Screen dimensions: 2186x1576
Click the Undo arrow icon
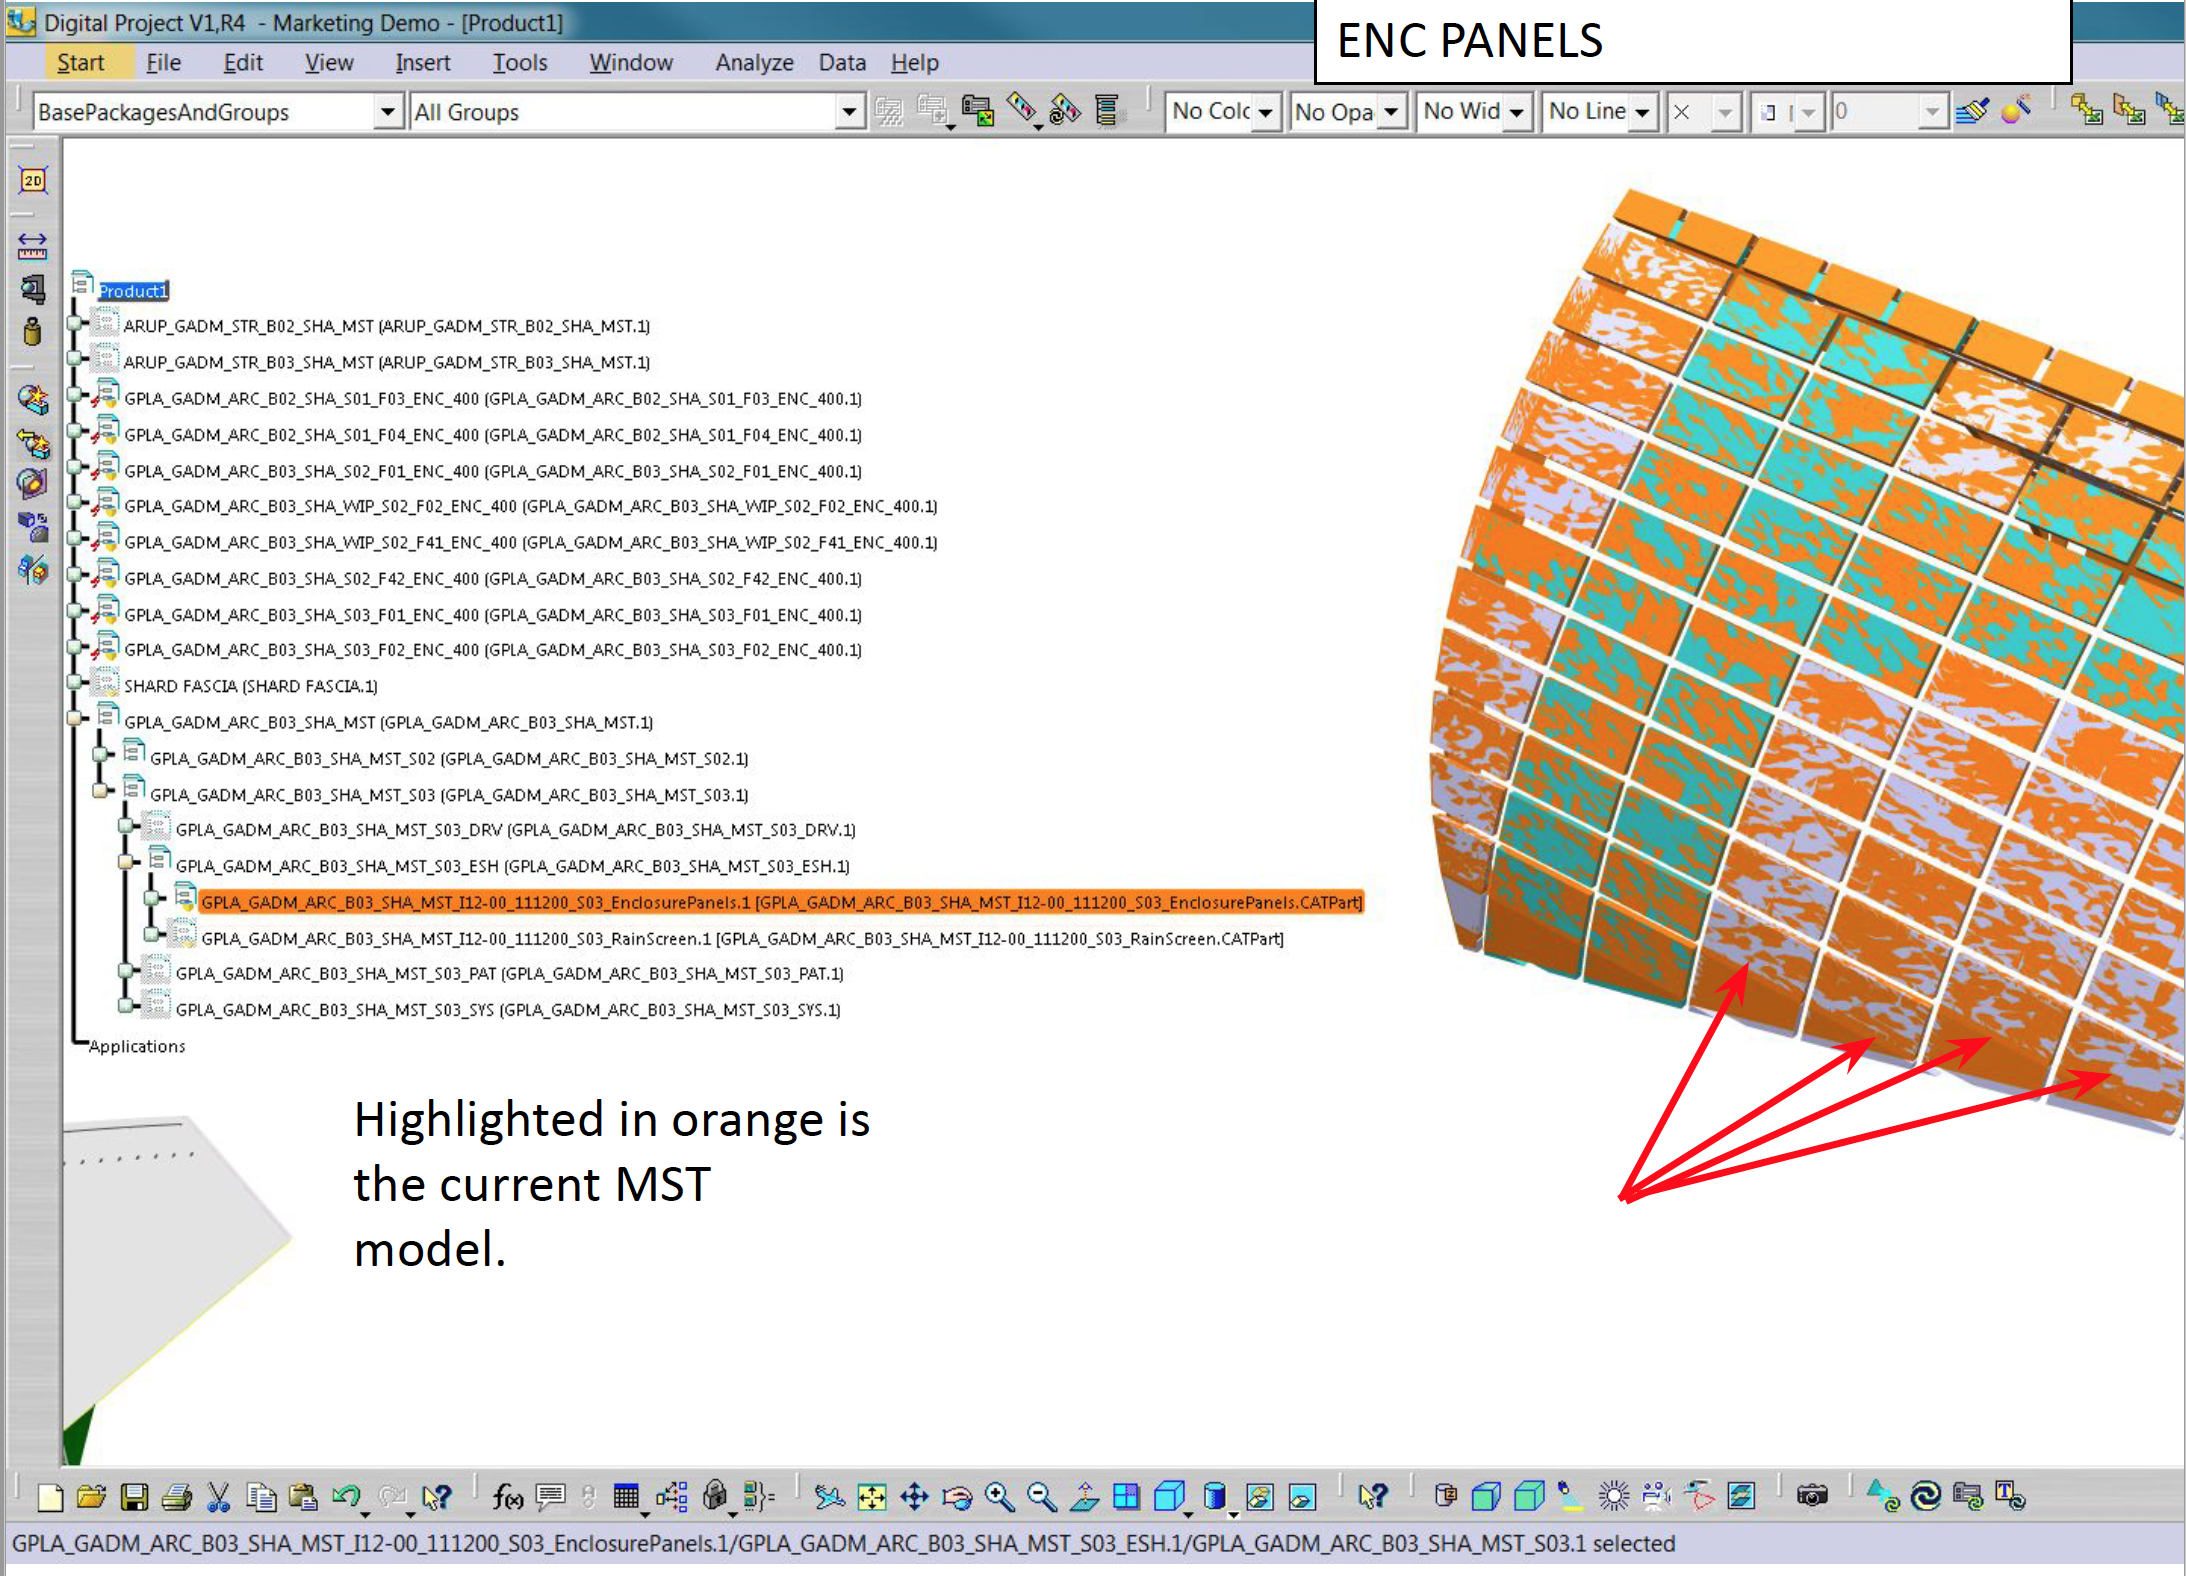click(x=346, y=1497)
